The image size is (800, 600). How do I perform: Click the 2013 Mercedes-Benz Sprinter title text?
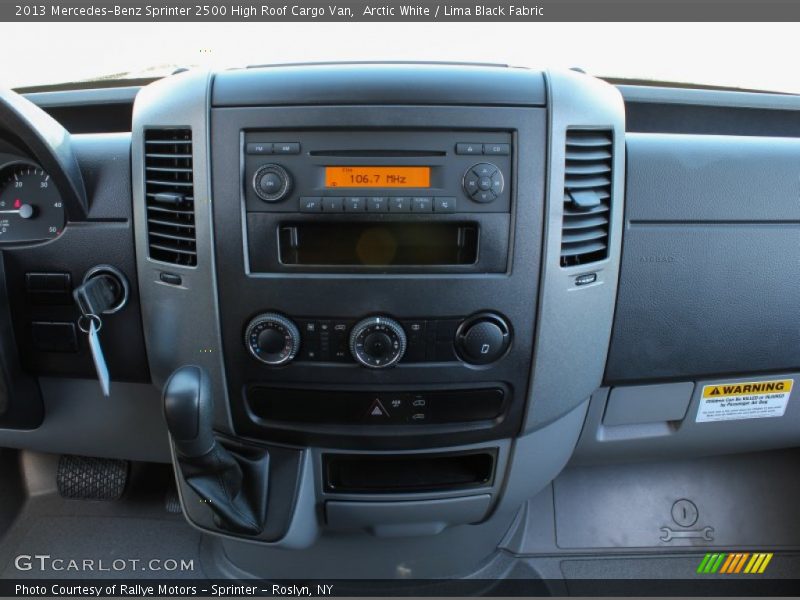click(184, 11)
